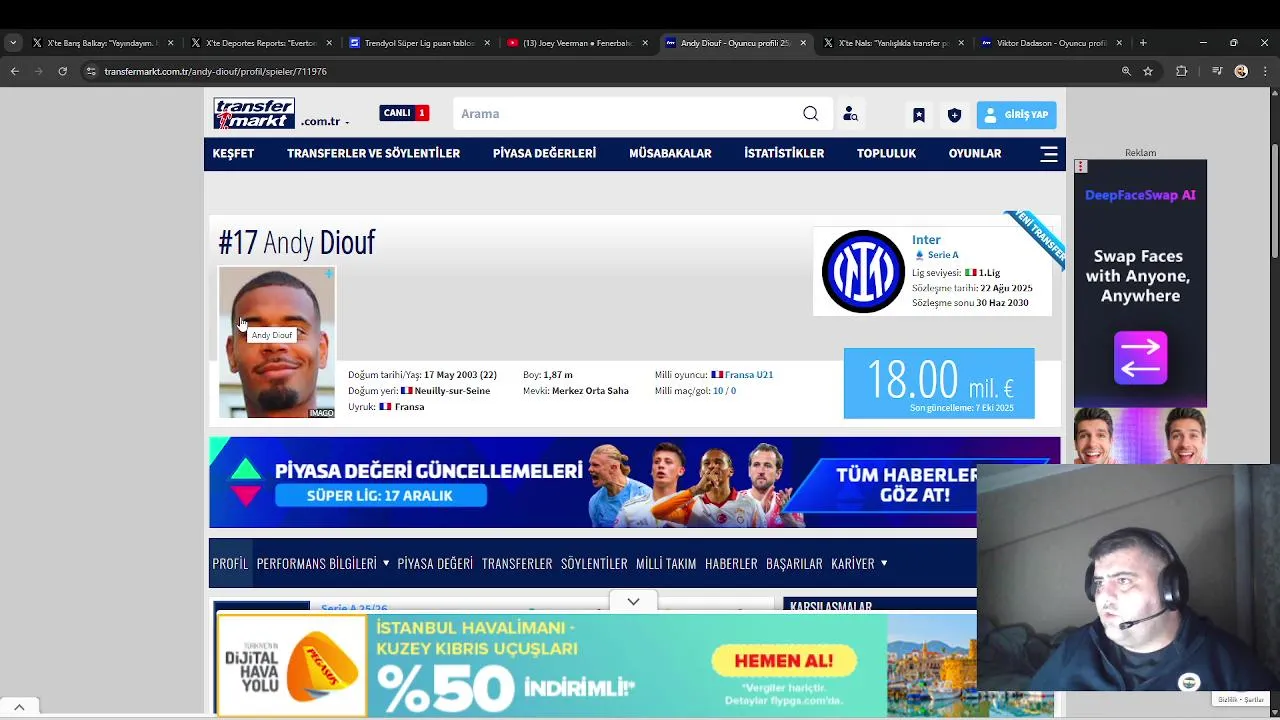Screen dimensions: 1280x720
Task: Open the TOPLULUK menu
Action: [x=886, y=153]
